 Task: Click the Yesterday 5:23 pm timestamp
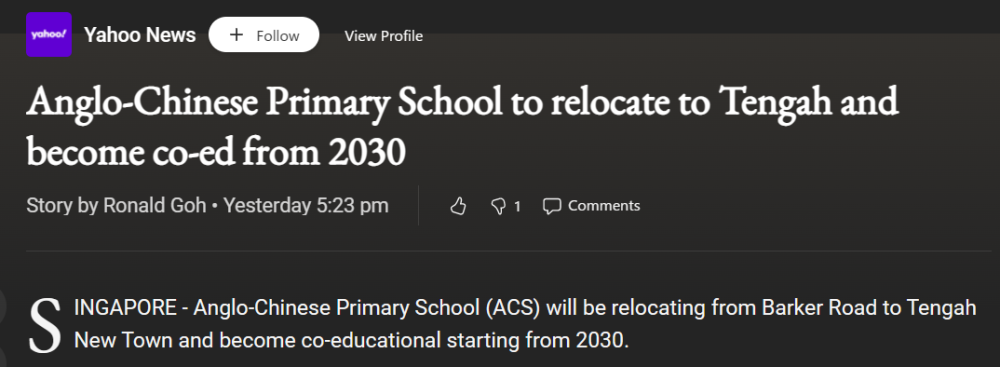pyautogui.click(x=306, y=206)
